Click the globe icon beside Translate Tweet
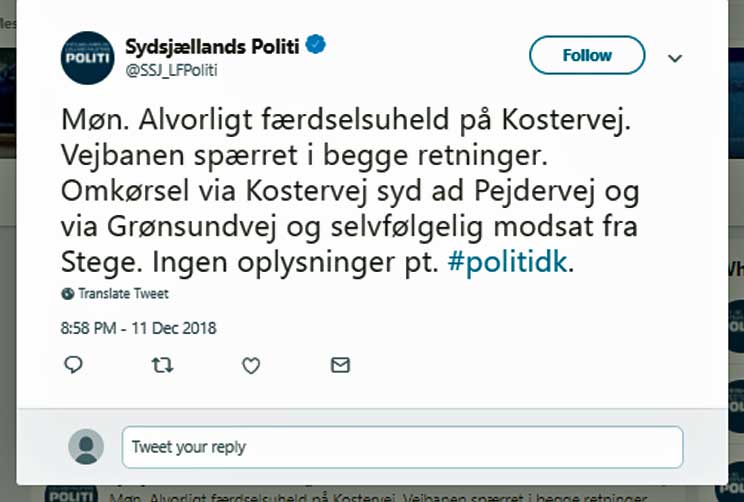 (67, 294)
